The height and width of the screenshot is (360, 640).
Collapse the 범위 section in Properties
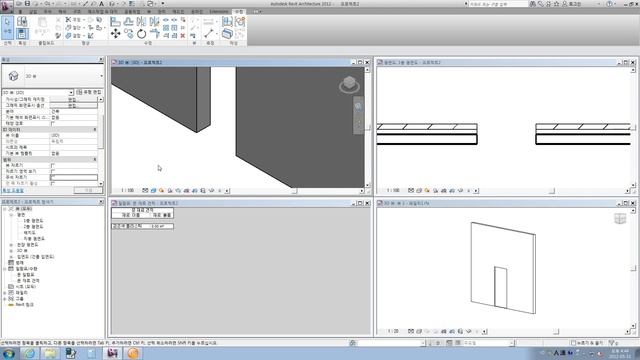pyautogui.click(x=95, y=160)
